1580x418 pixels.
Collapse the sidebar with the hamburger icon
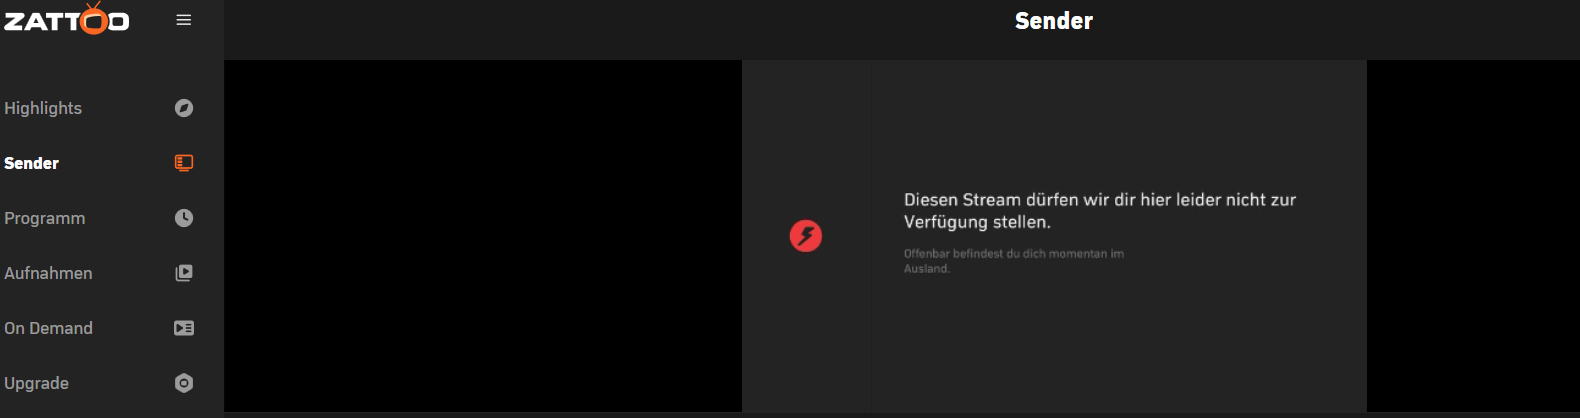pyautogui.click(x=184, y=20)
